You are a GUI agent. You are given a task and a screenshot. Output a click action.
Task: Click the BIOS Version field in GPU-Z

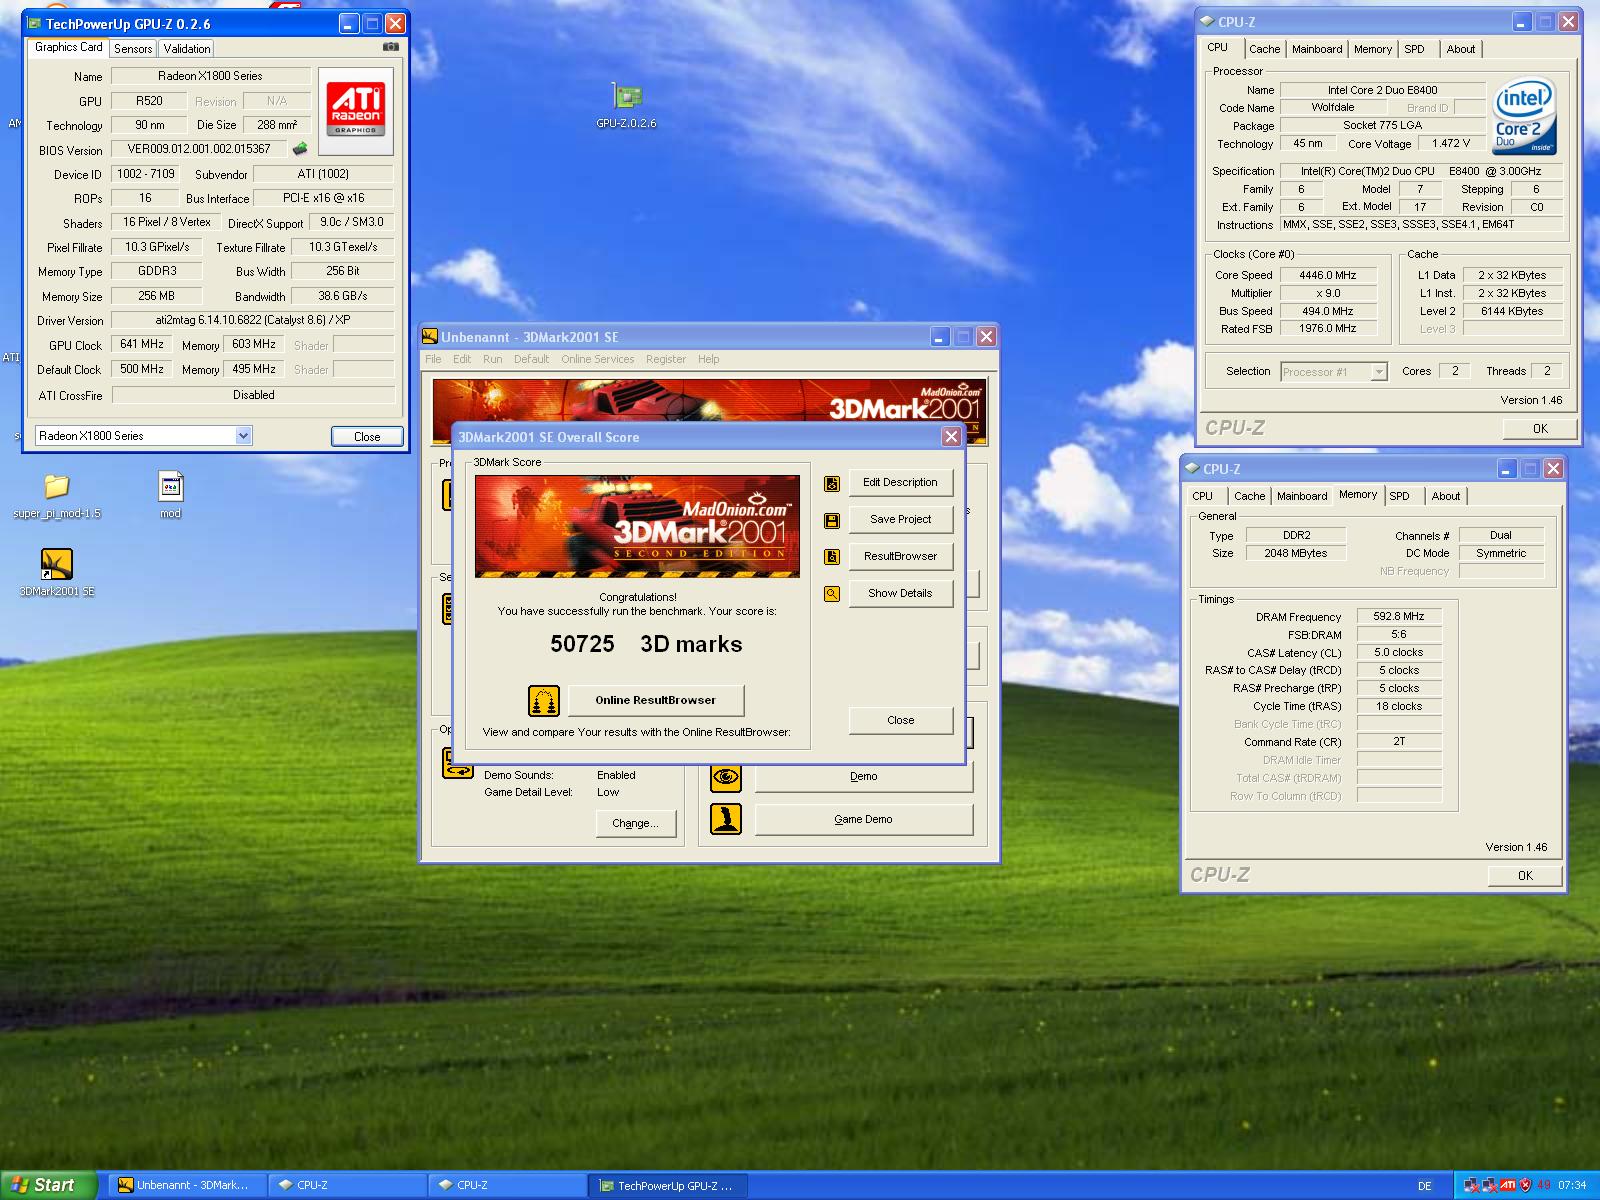click(199, 149)
